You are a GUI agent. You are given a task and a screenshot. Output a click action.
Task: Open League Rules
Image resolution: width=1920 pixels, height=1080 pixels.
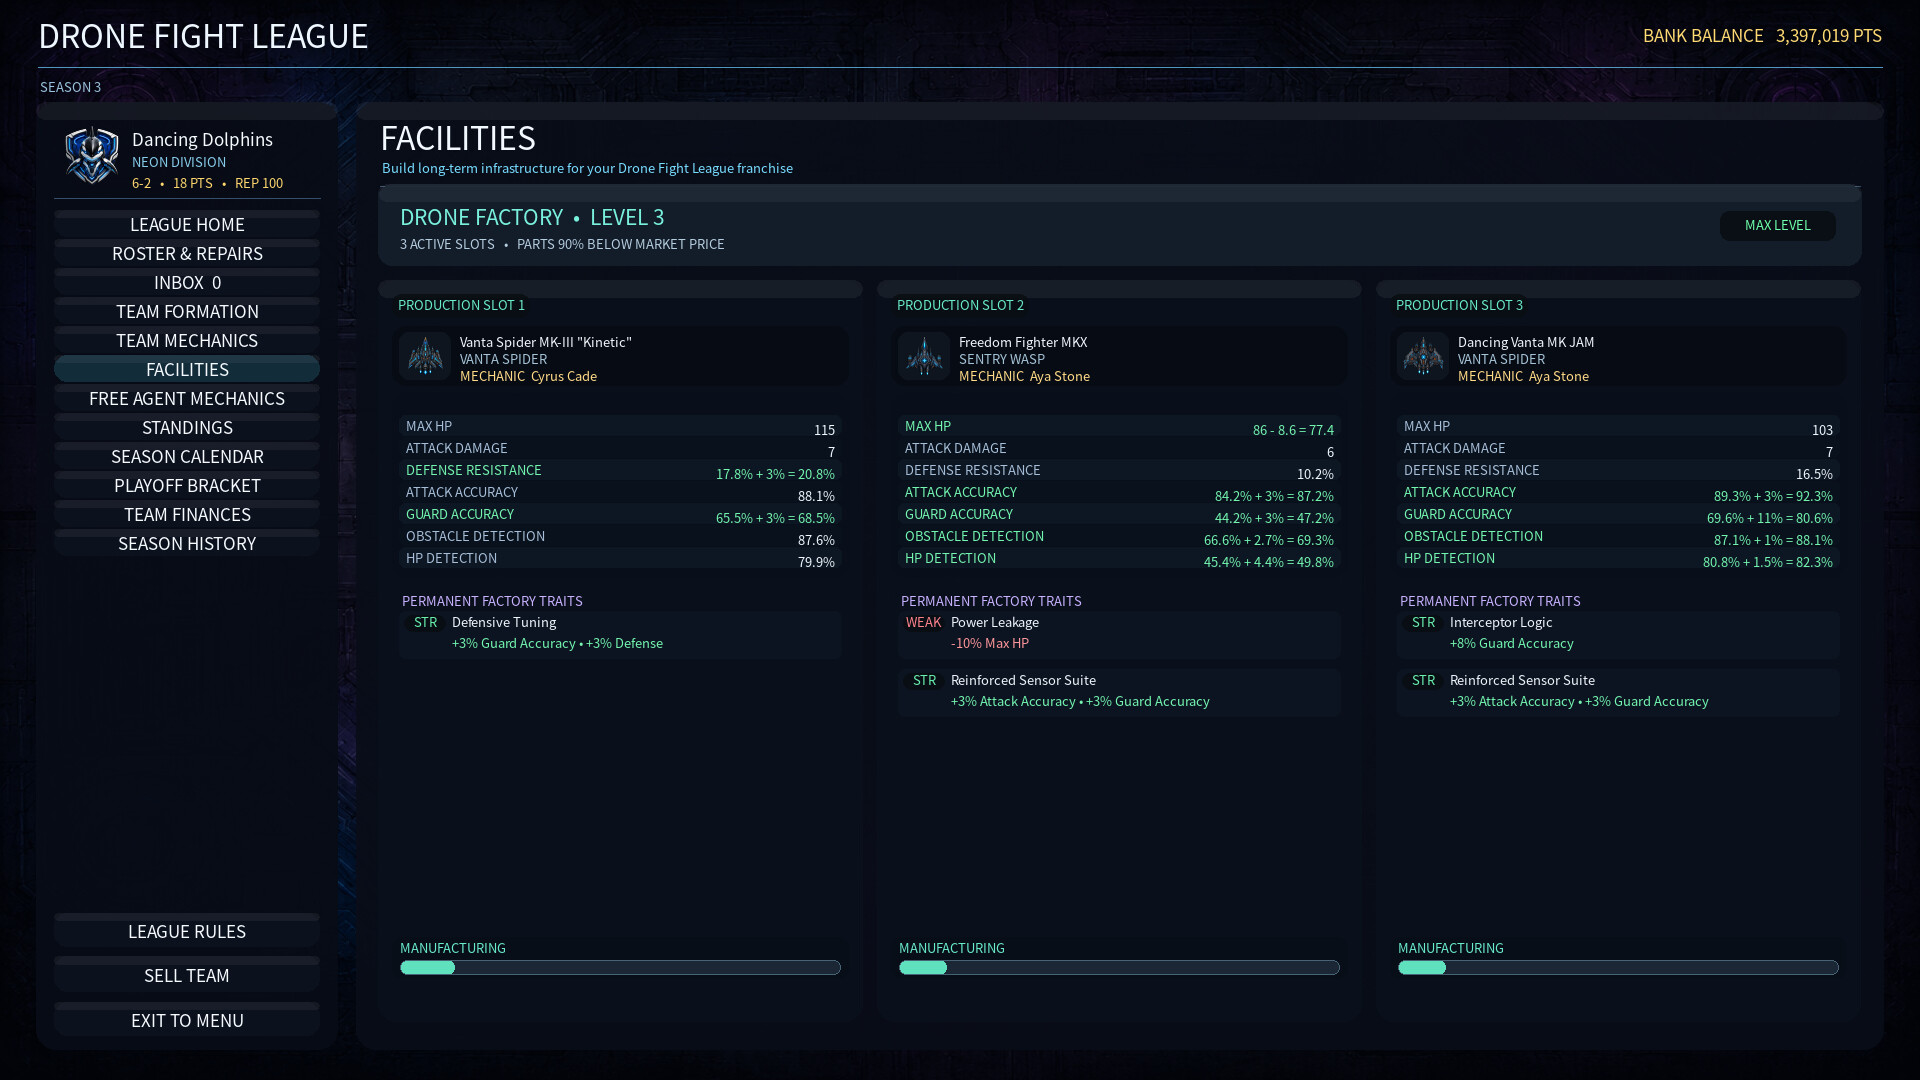(x=187, y=930)
